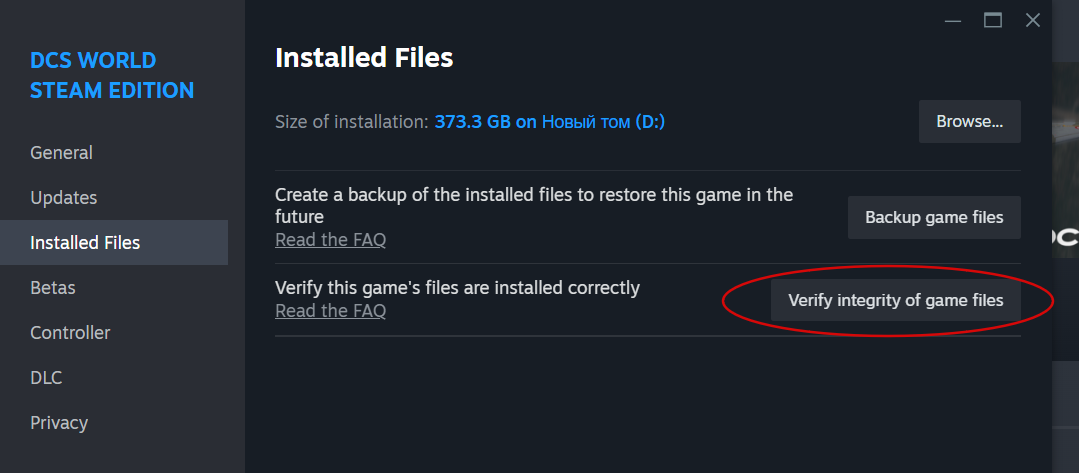Switch to the Updates section
This screenshot has width=1079, height=473.
click(x=63, y=198)
